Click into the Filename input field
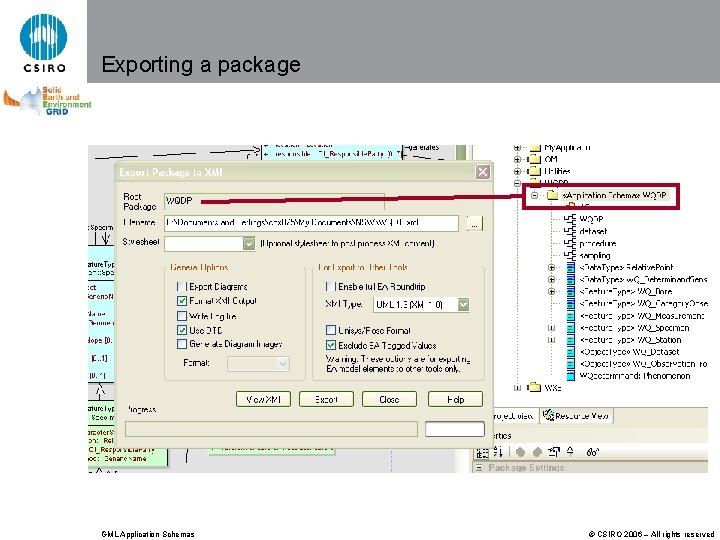The height and width of the screenshot is (540, 720). click(x=311, y=223)
